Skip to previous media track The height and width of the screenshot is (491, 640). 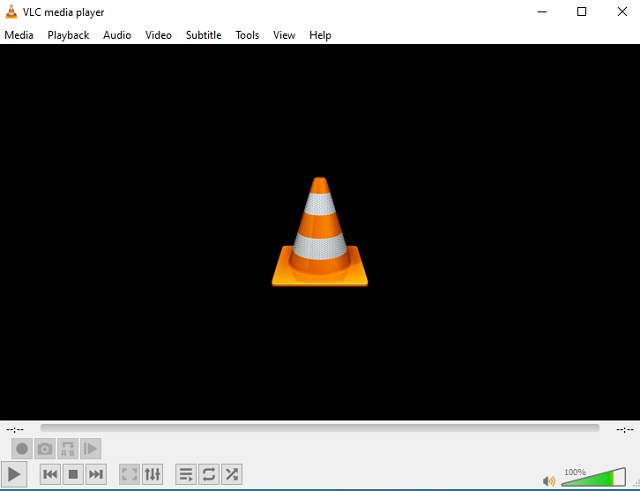coord(50,474)
